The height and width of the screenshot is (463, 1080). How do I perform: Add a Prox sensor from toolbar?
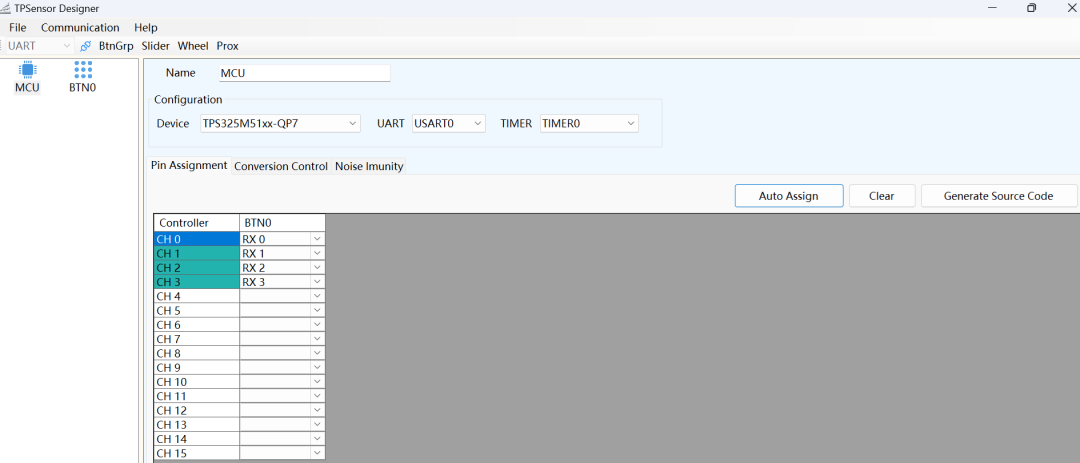tap(227, 46)
